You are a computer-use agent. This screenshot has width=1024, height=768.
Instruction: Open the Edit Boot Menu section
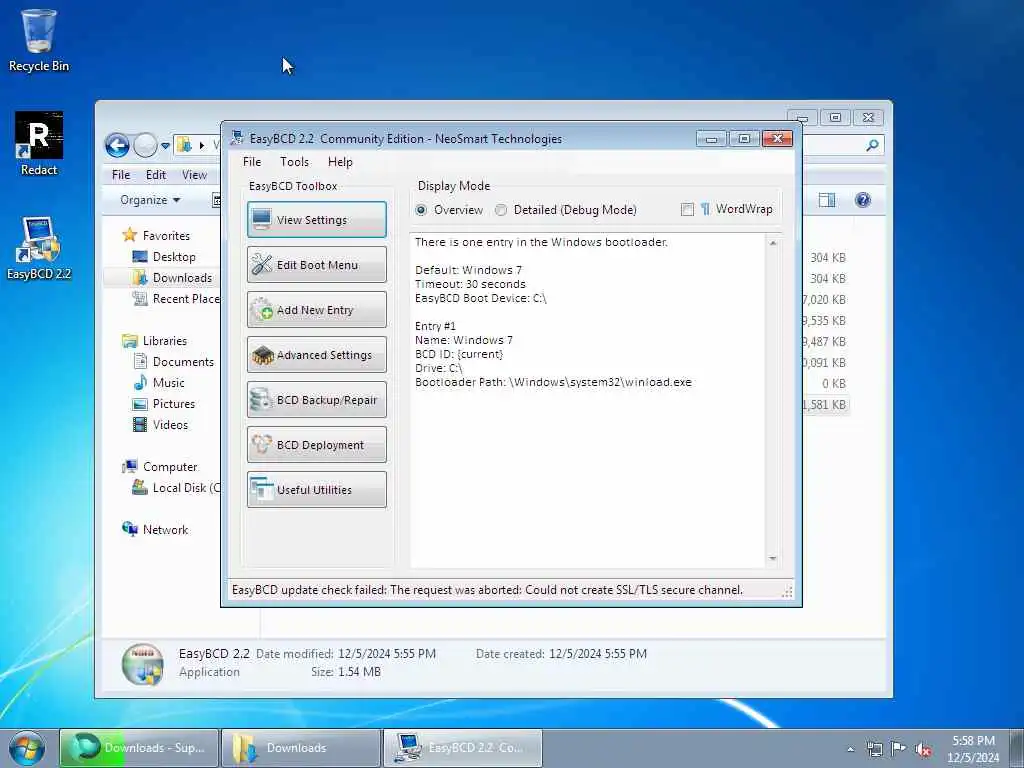point(317,264)
